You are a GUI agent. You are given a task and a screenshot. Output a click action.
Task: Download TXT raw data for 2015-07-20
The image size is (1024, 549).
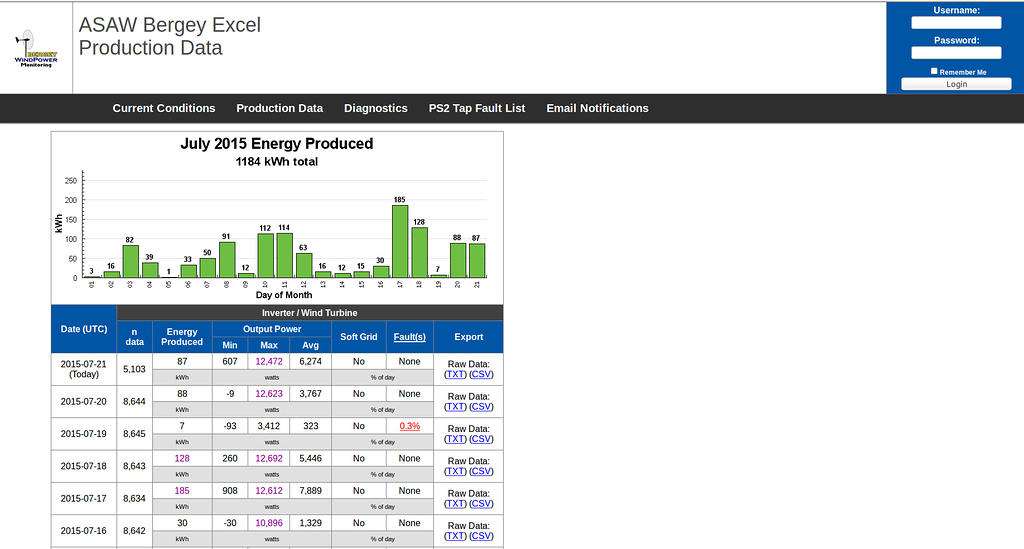tap(455, 407)
